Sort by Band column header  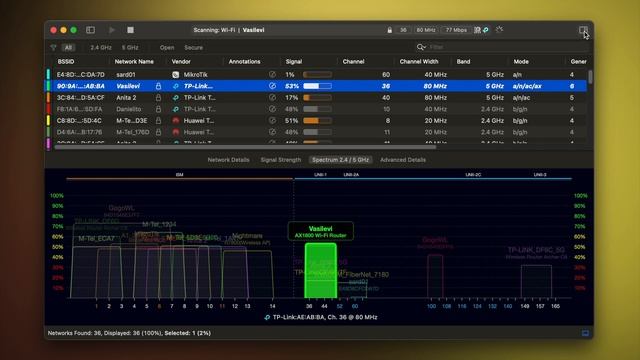tap(463, 62)
